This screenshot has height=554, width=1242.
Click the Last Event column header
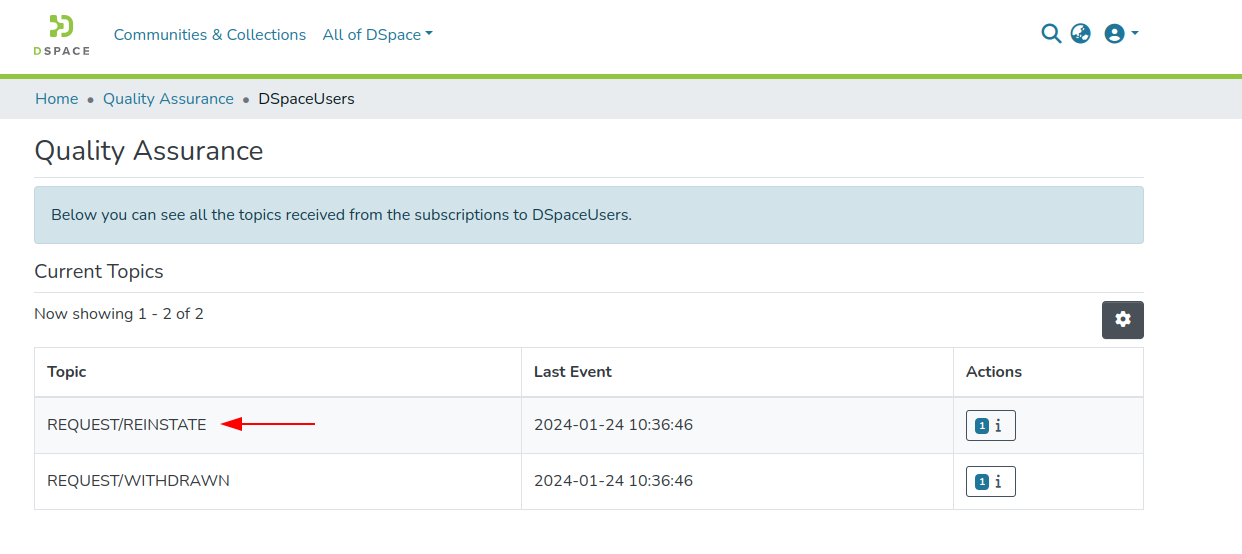tap(573, 372)
